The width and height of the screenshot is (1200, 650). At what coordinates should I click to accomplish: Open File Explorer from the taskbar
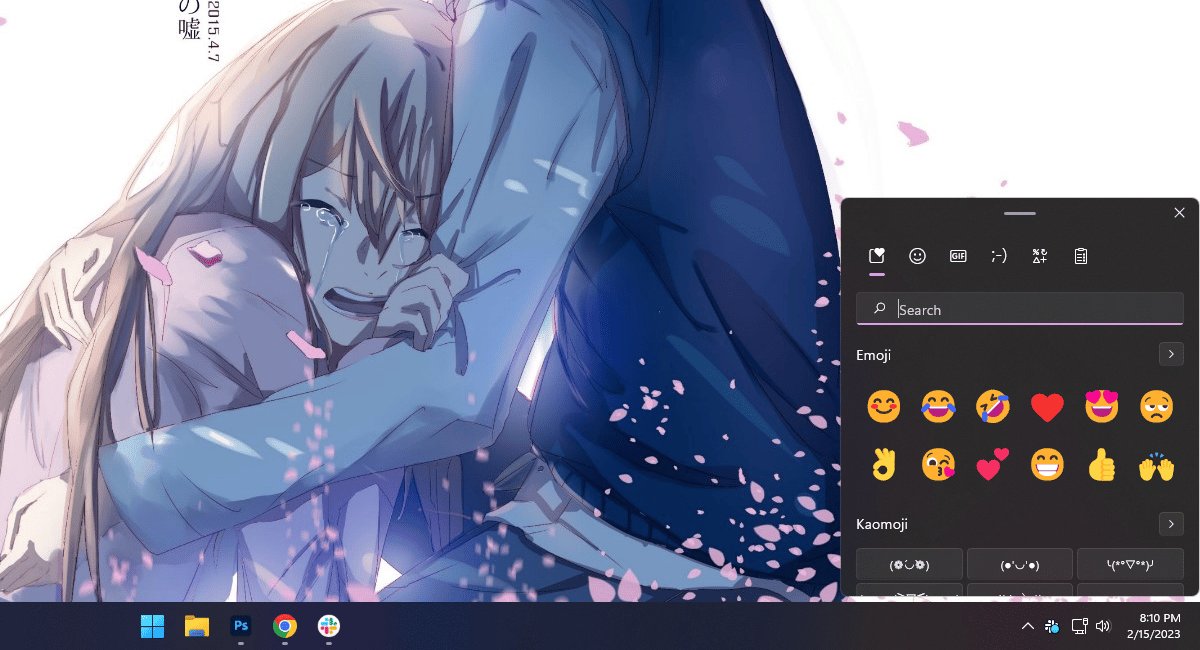[x=197, y=626]
